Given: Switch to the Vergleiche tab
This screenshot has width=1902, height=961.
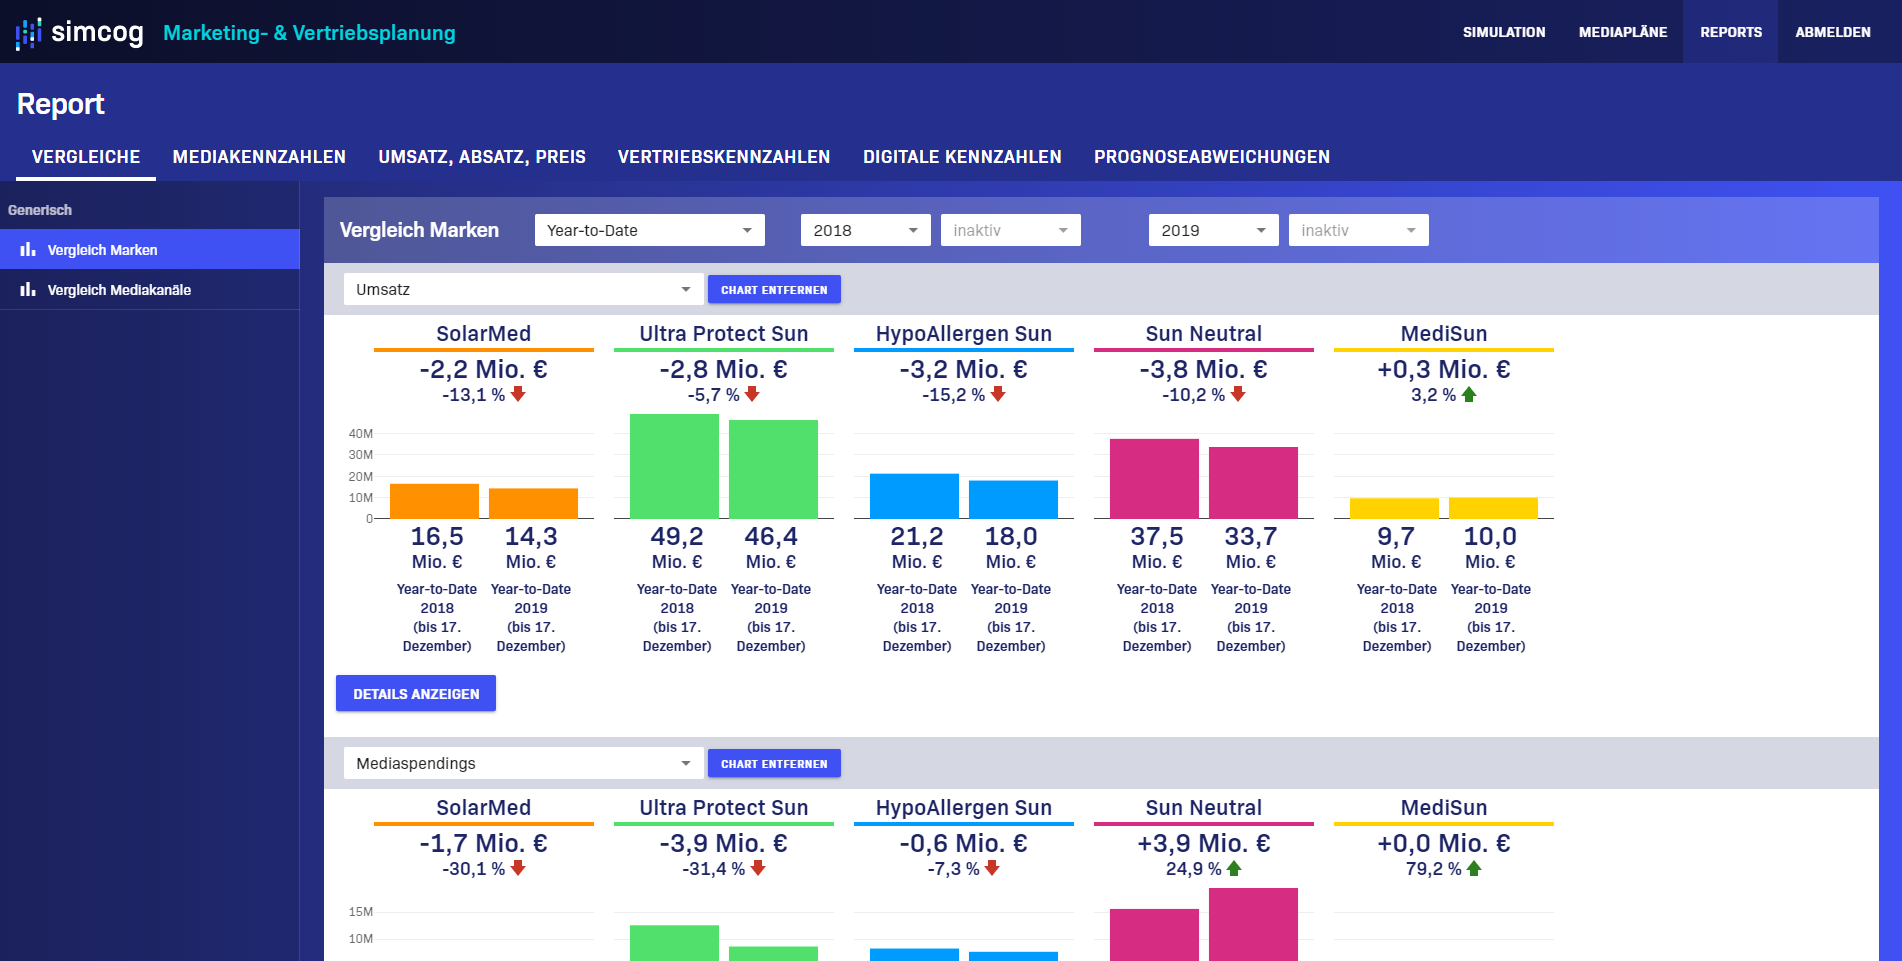Looking at the screenshot, I should click(x=86, y=157).
